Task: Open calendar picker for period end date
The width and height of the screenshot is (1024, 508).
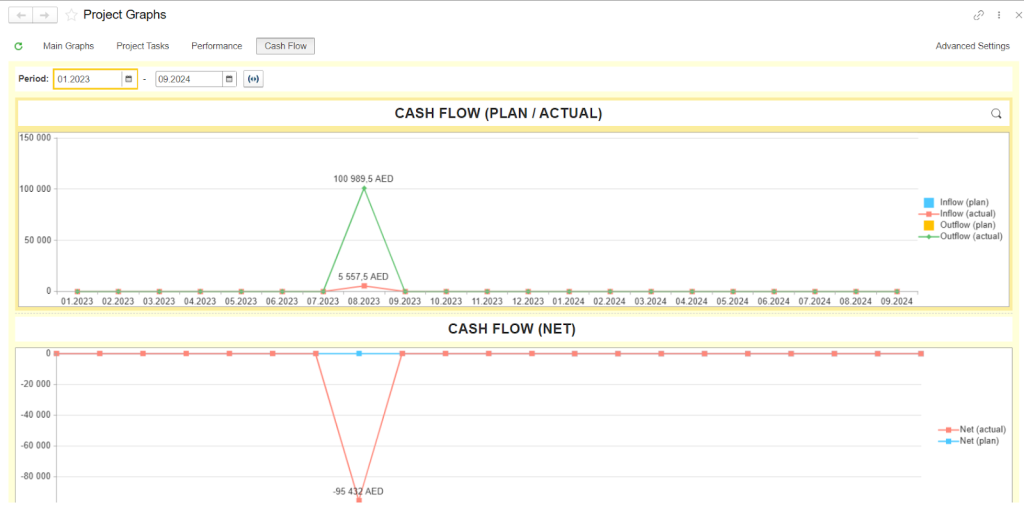Action: point(229,79)
